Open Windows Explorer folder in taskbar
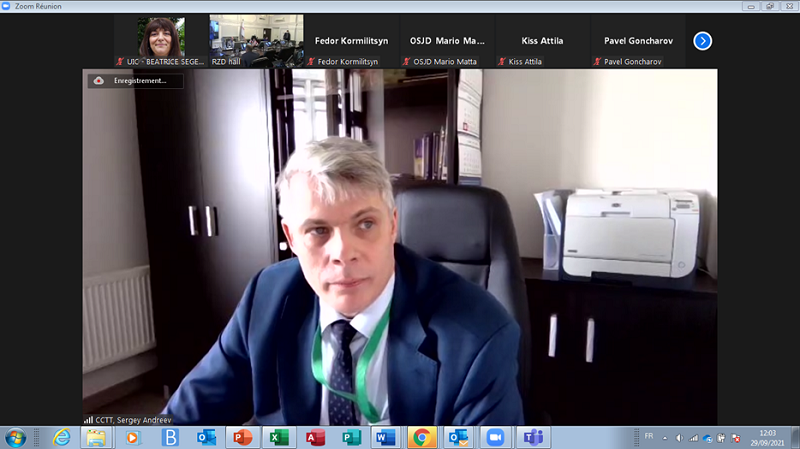The image size is (800, 449). (95, 437)
